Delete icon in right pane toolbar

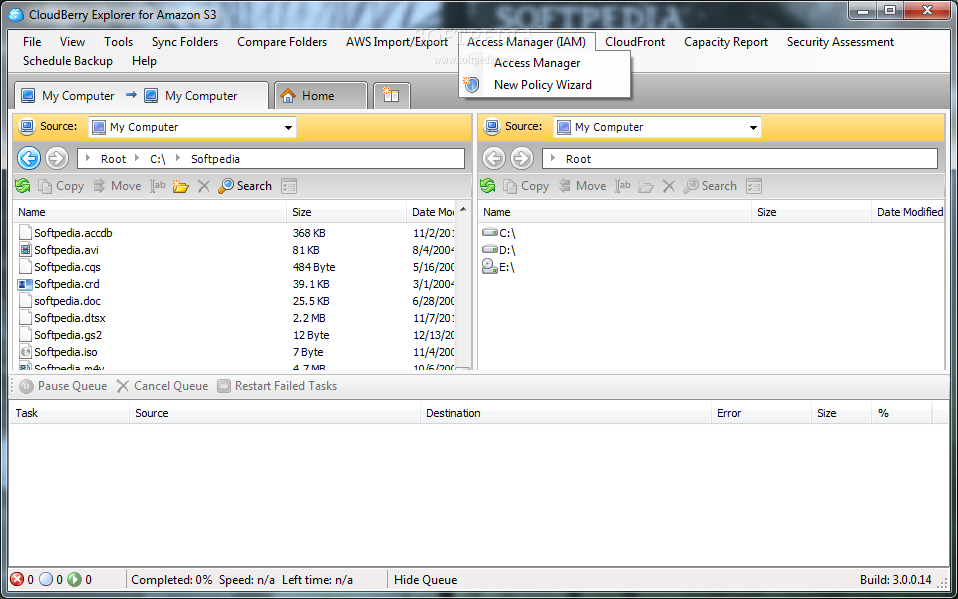669,186
